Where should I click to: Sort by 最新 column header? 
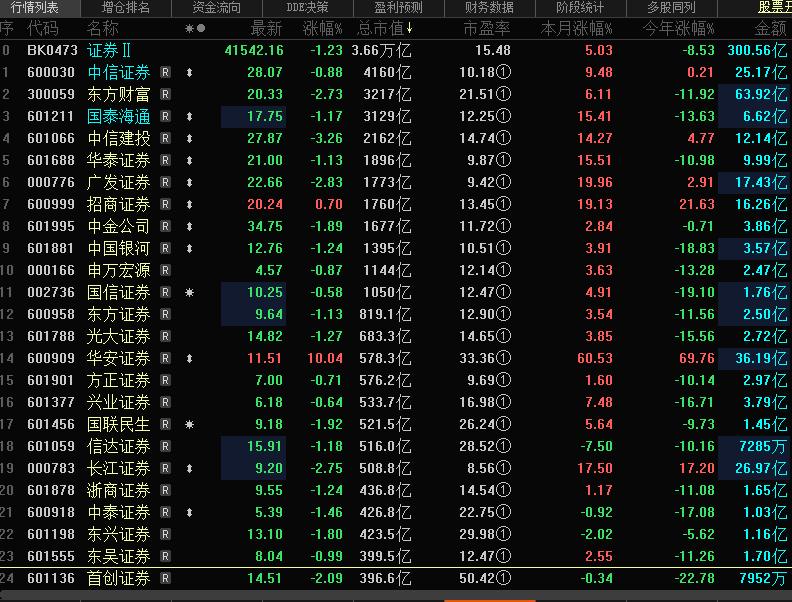click(266, 28)
